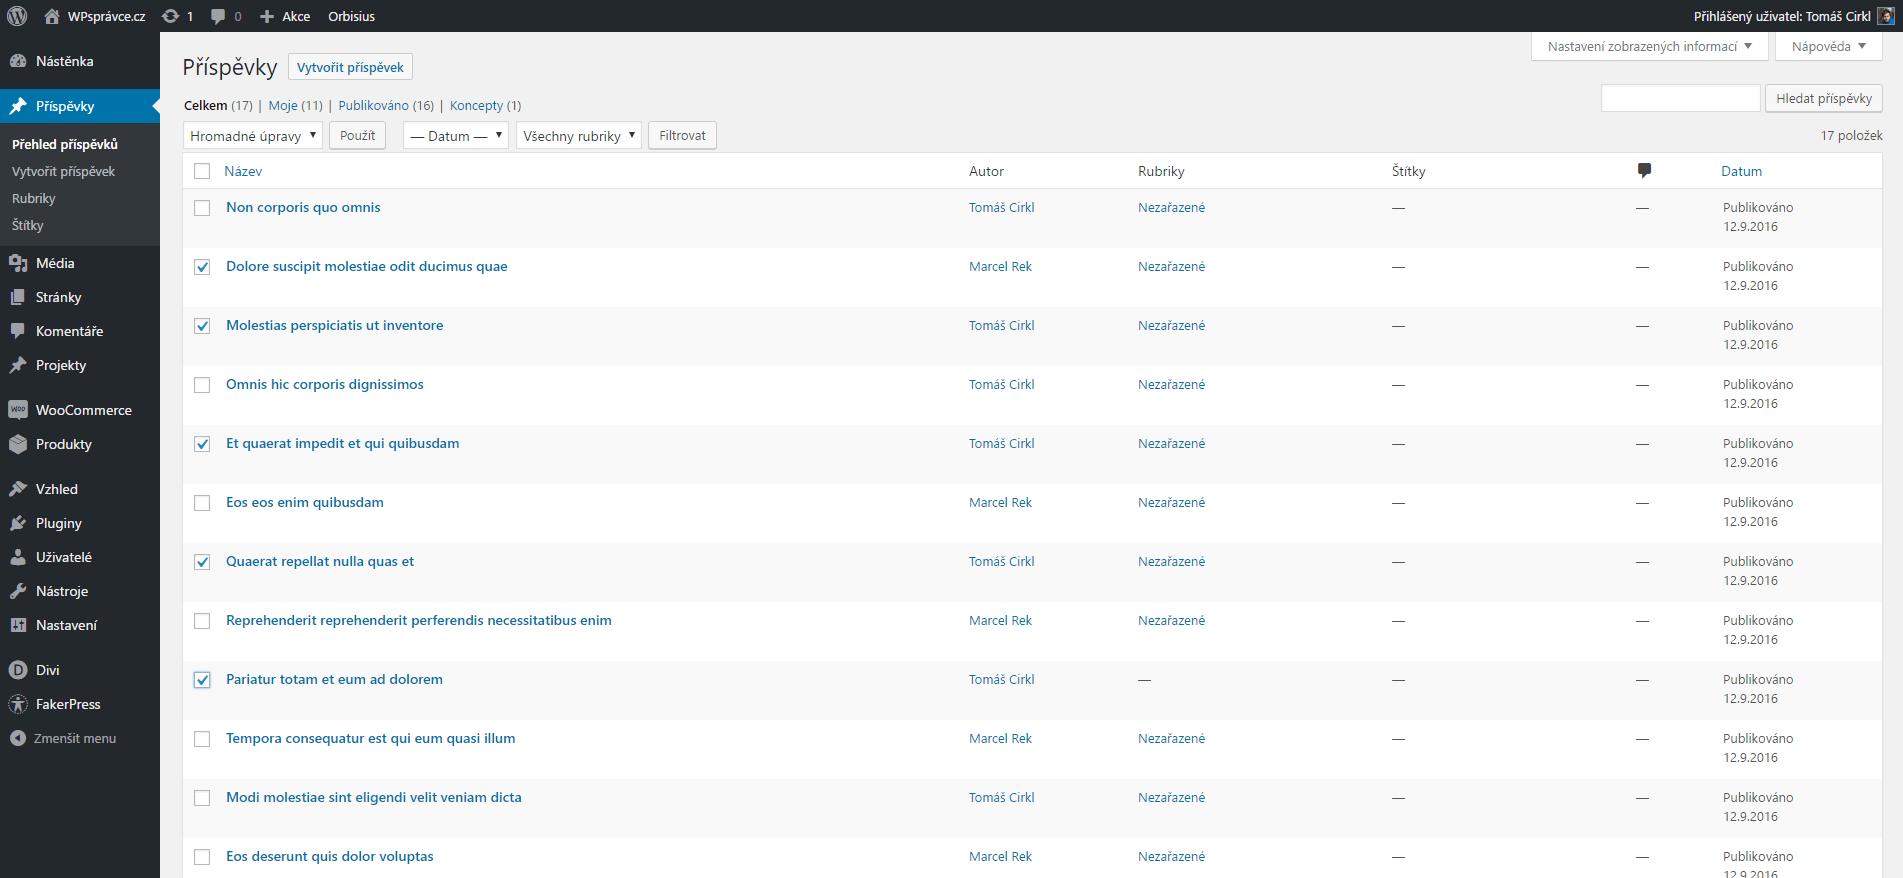Check the box for Reprehenderit reprehenderit perferendis row
1903x878 pixels.
coord(202,621)
